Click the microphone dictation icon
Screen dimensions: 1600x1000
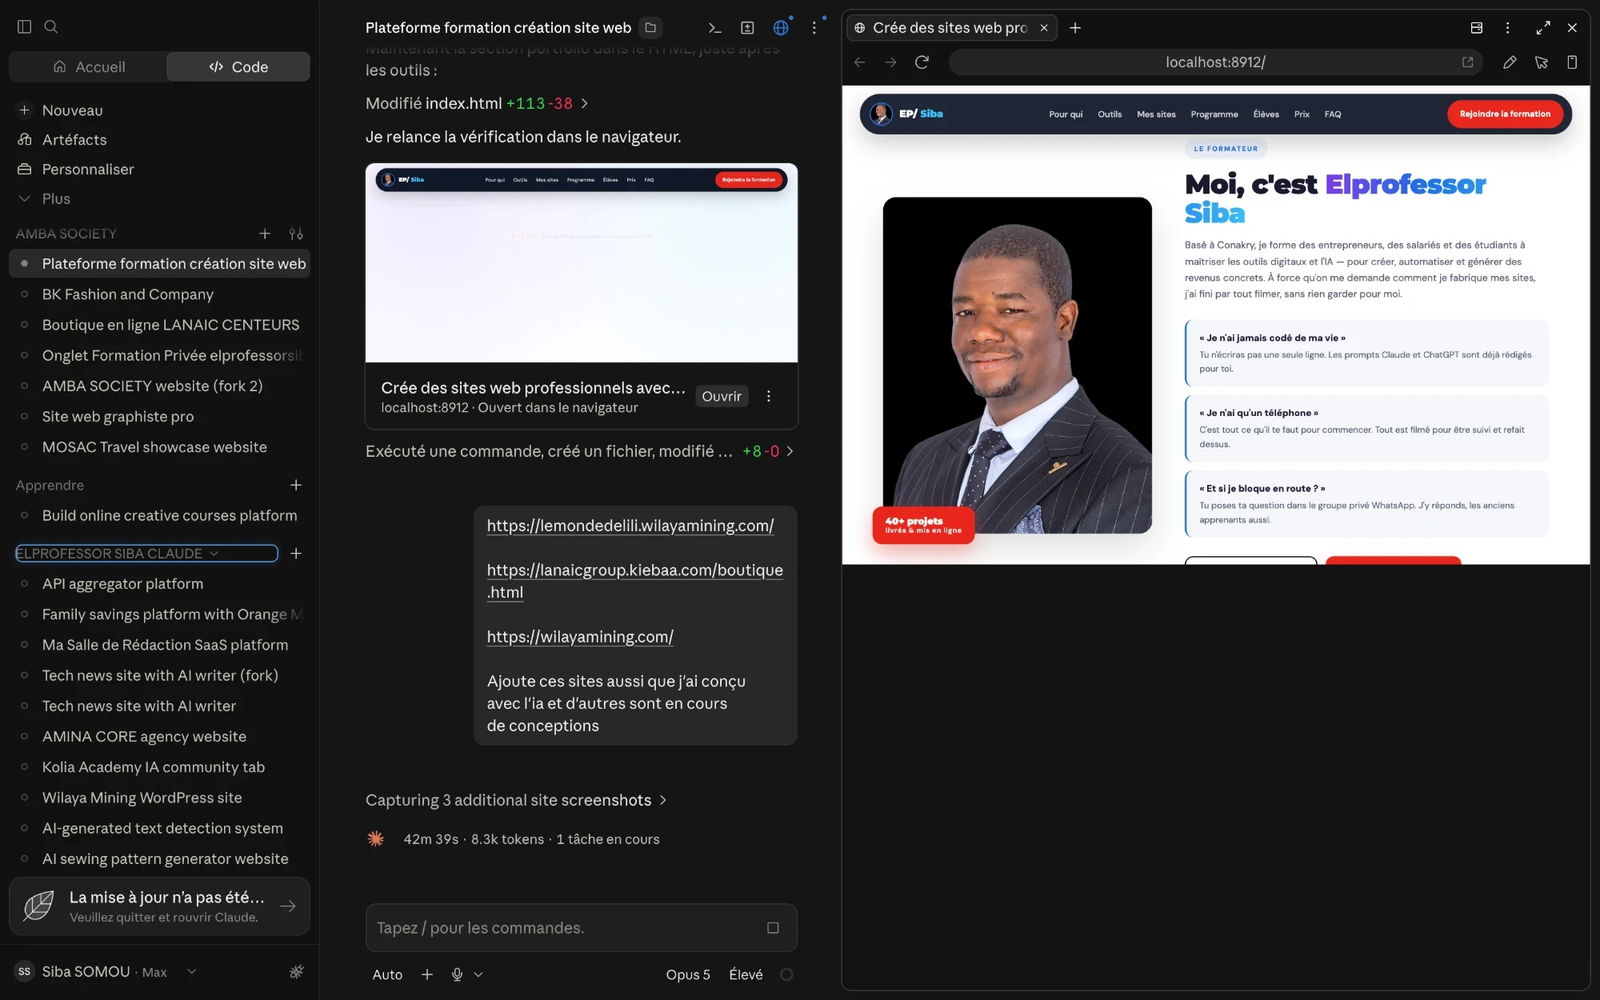[457, 975]
